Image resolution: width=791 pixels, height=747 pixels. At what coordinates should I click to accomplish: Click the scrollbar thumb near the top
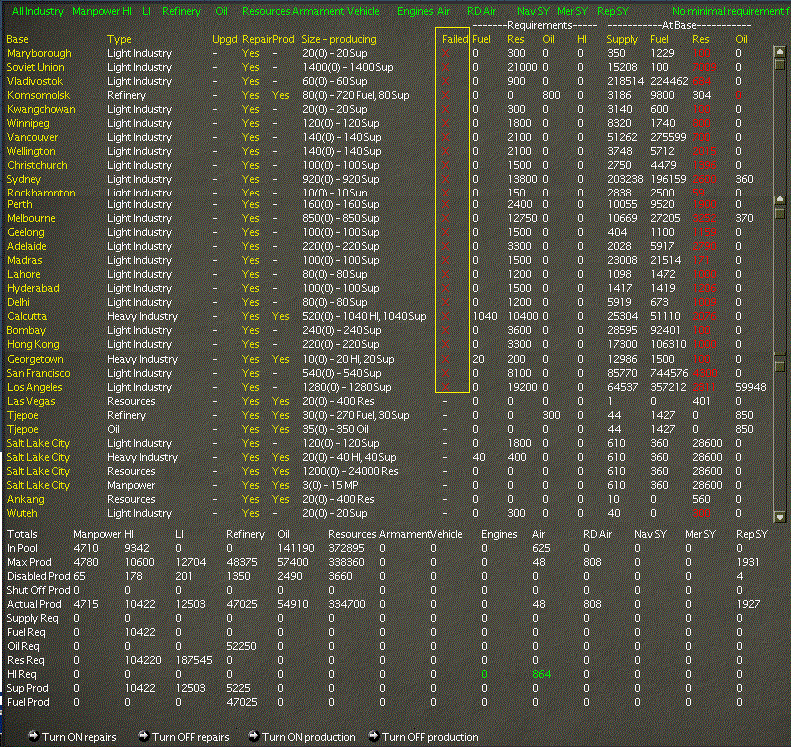pos(780,64)
